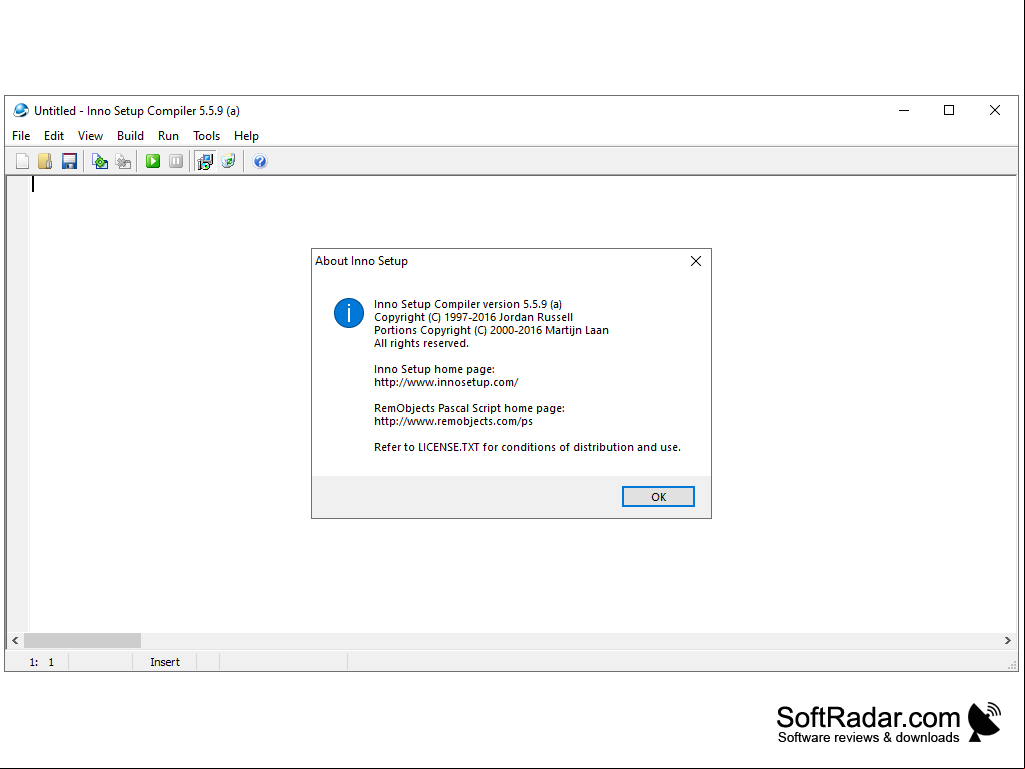Click the horizontal scrollbar left arrow
This screenshot has height=769, width=1025.
tap(15, 641)
